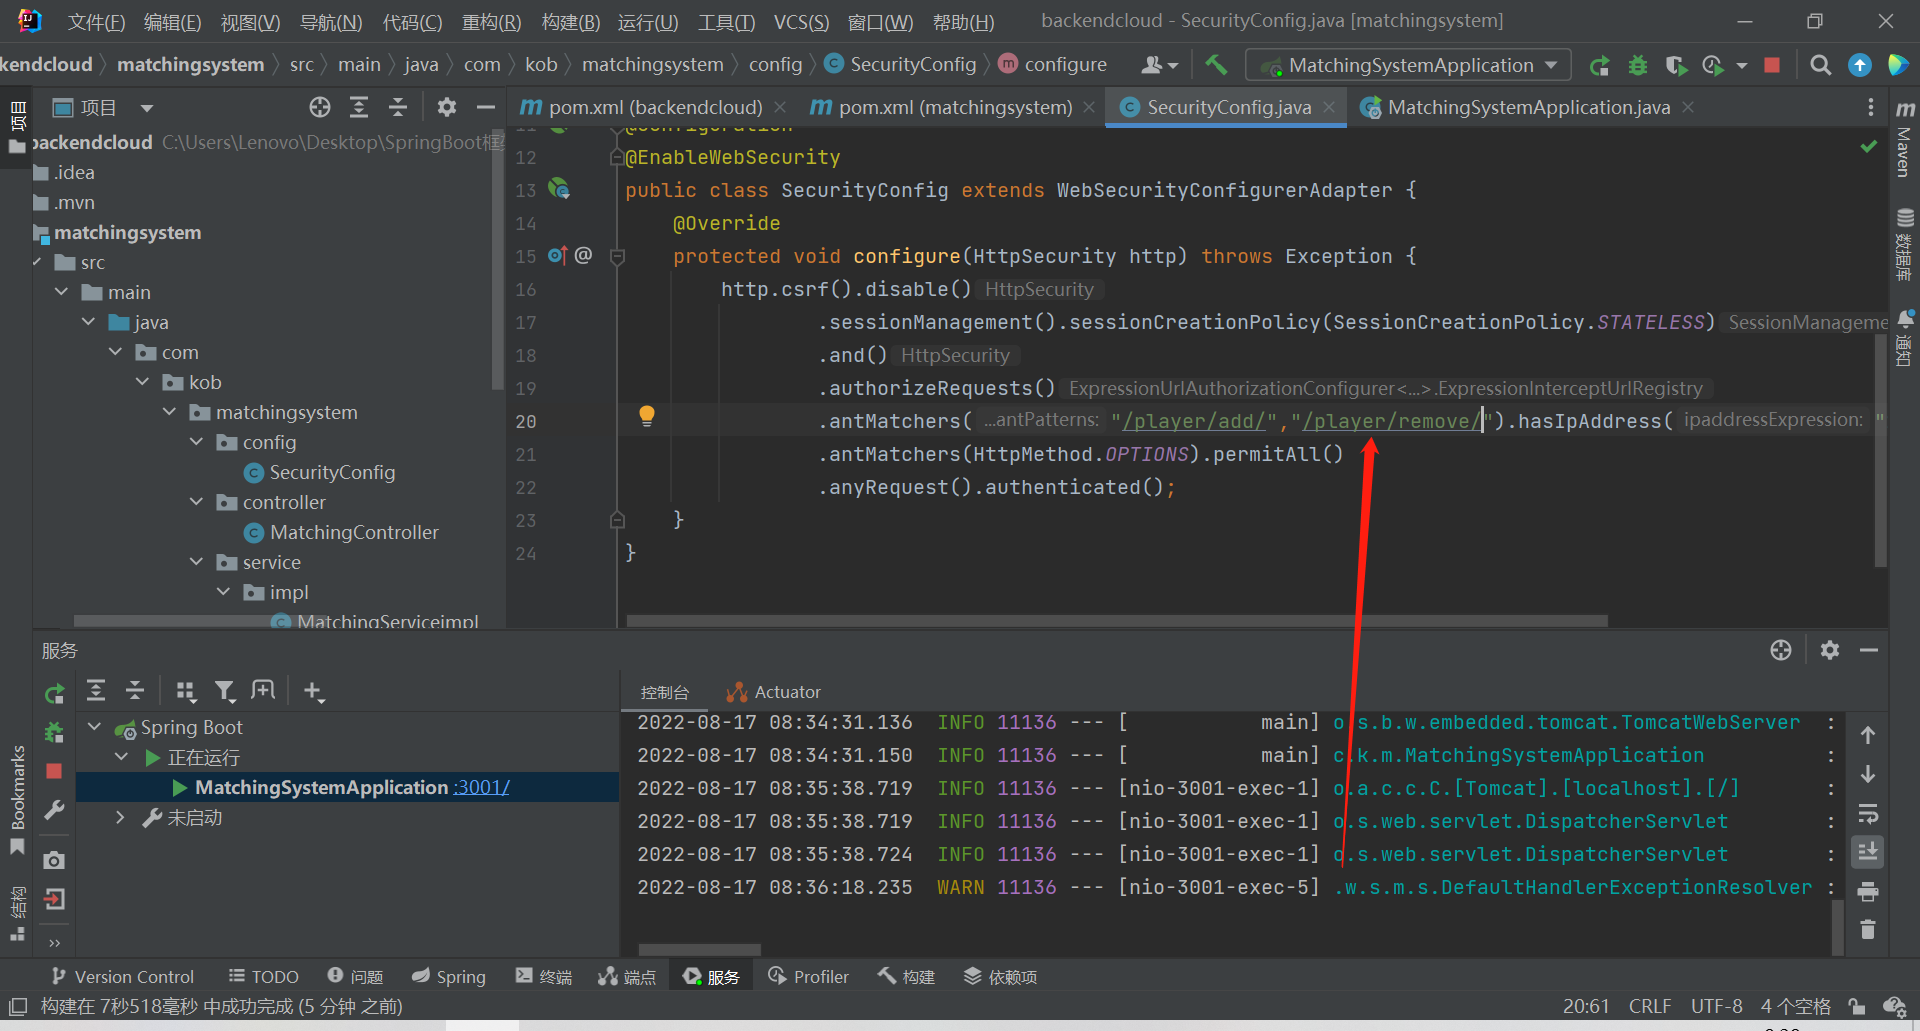Click the locate-in-project target icon
Viewport: 1920px width, 1031px height.
320,107
